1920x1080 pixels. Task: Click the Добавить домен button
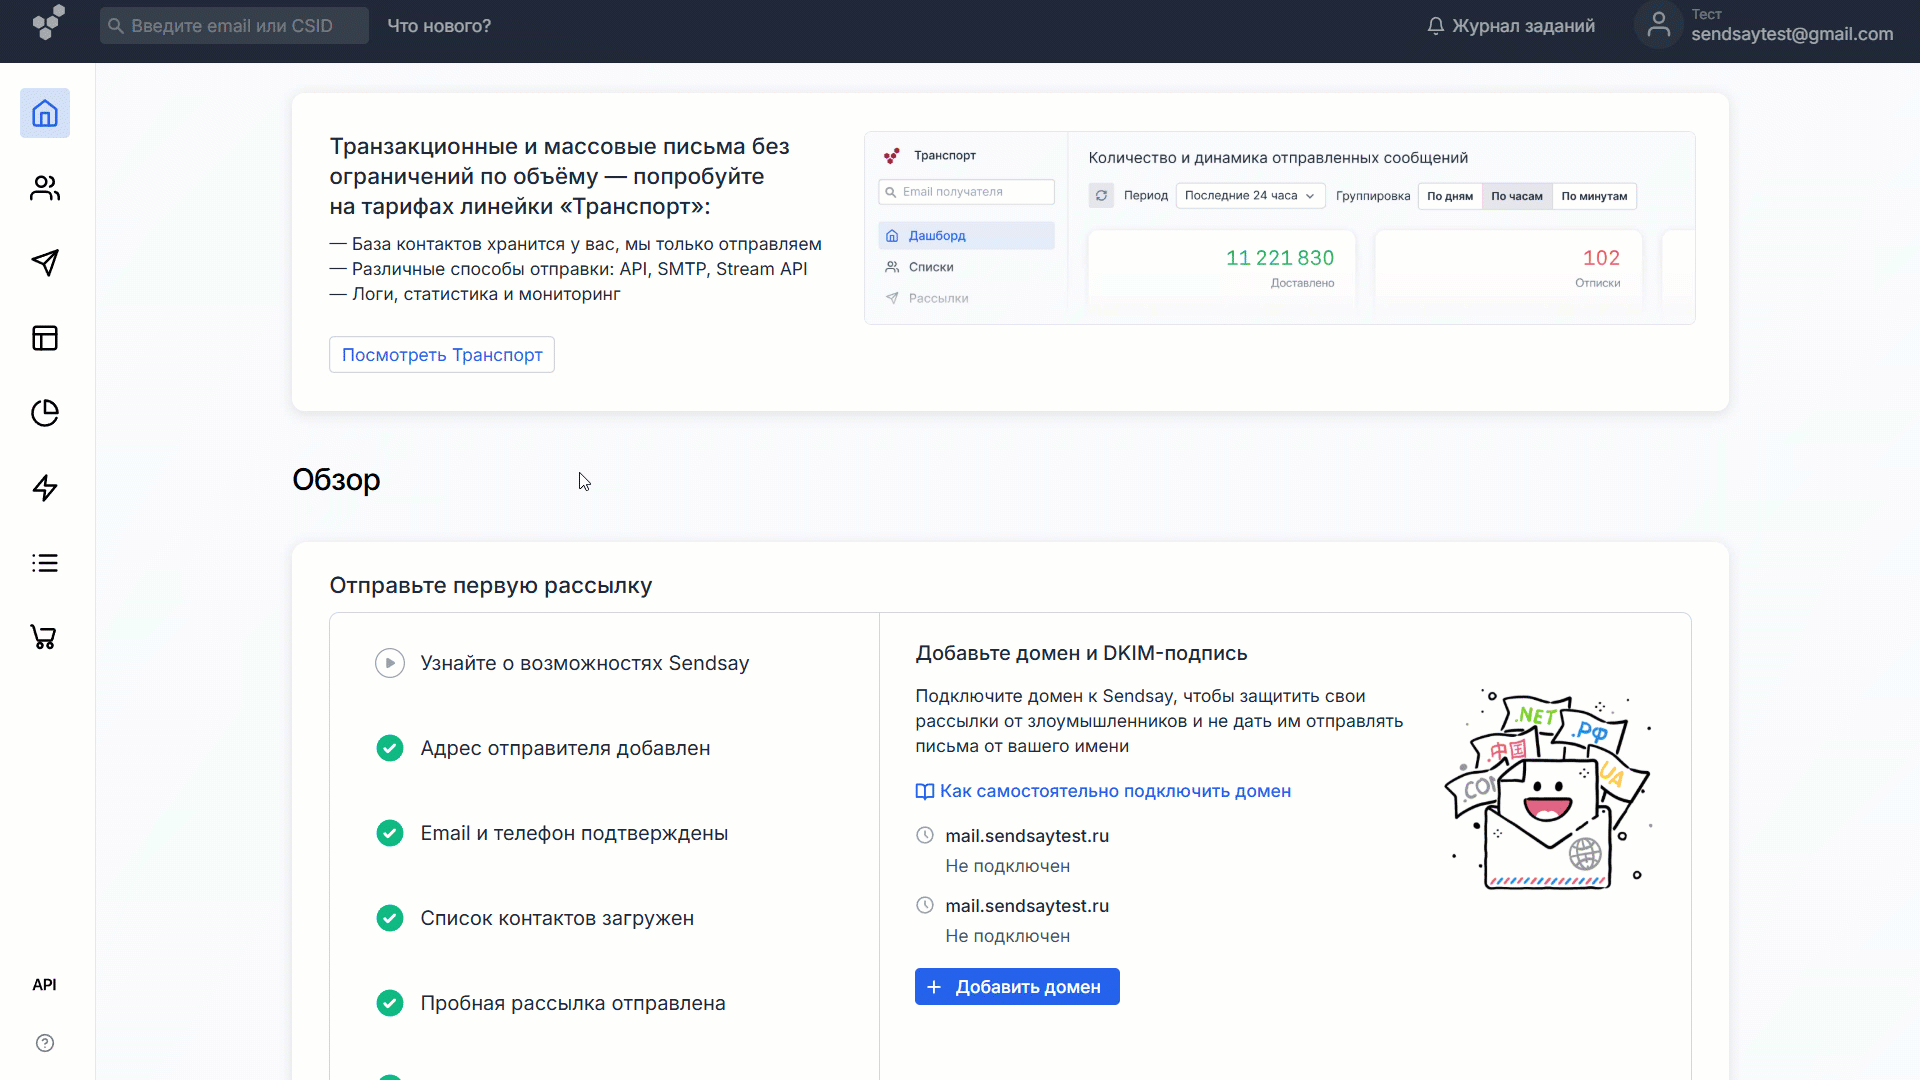1016,986
